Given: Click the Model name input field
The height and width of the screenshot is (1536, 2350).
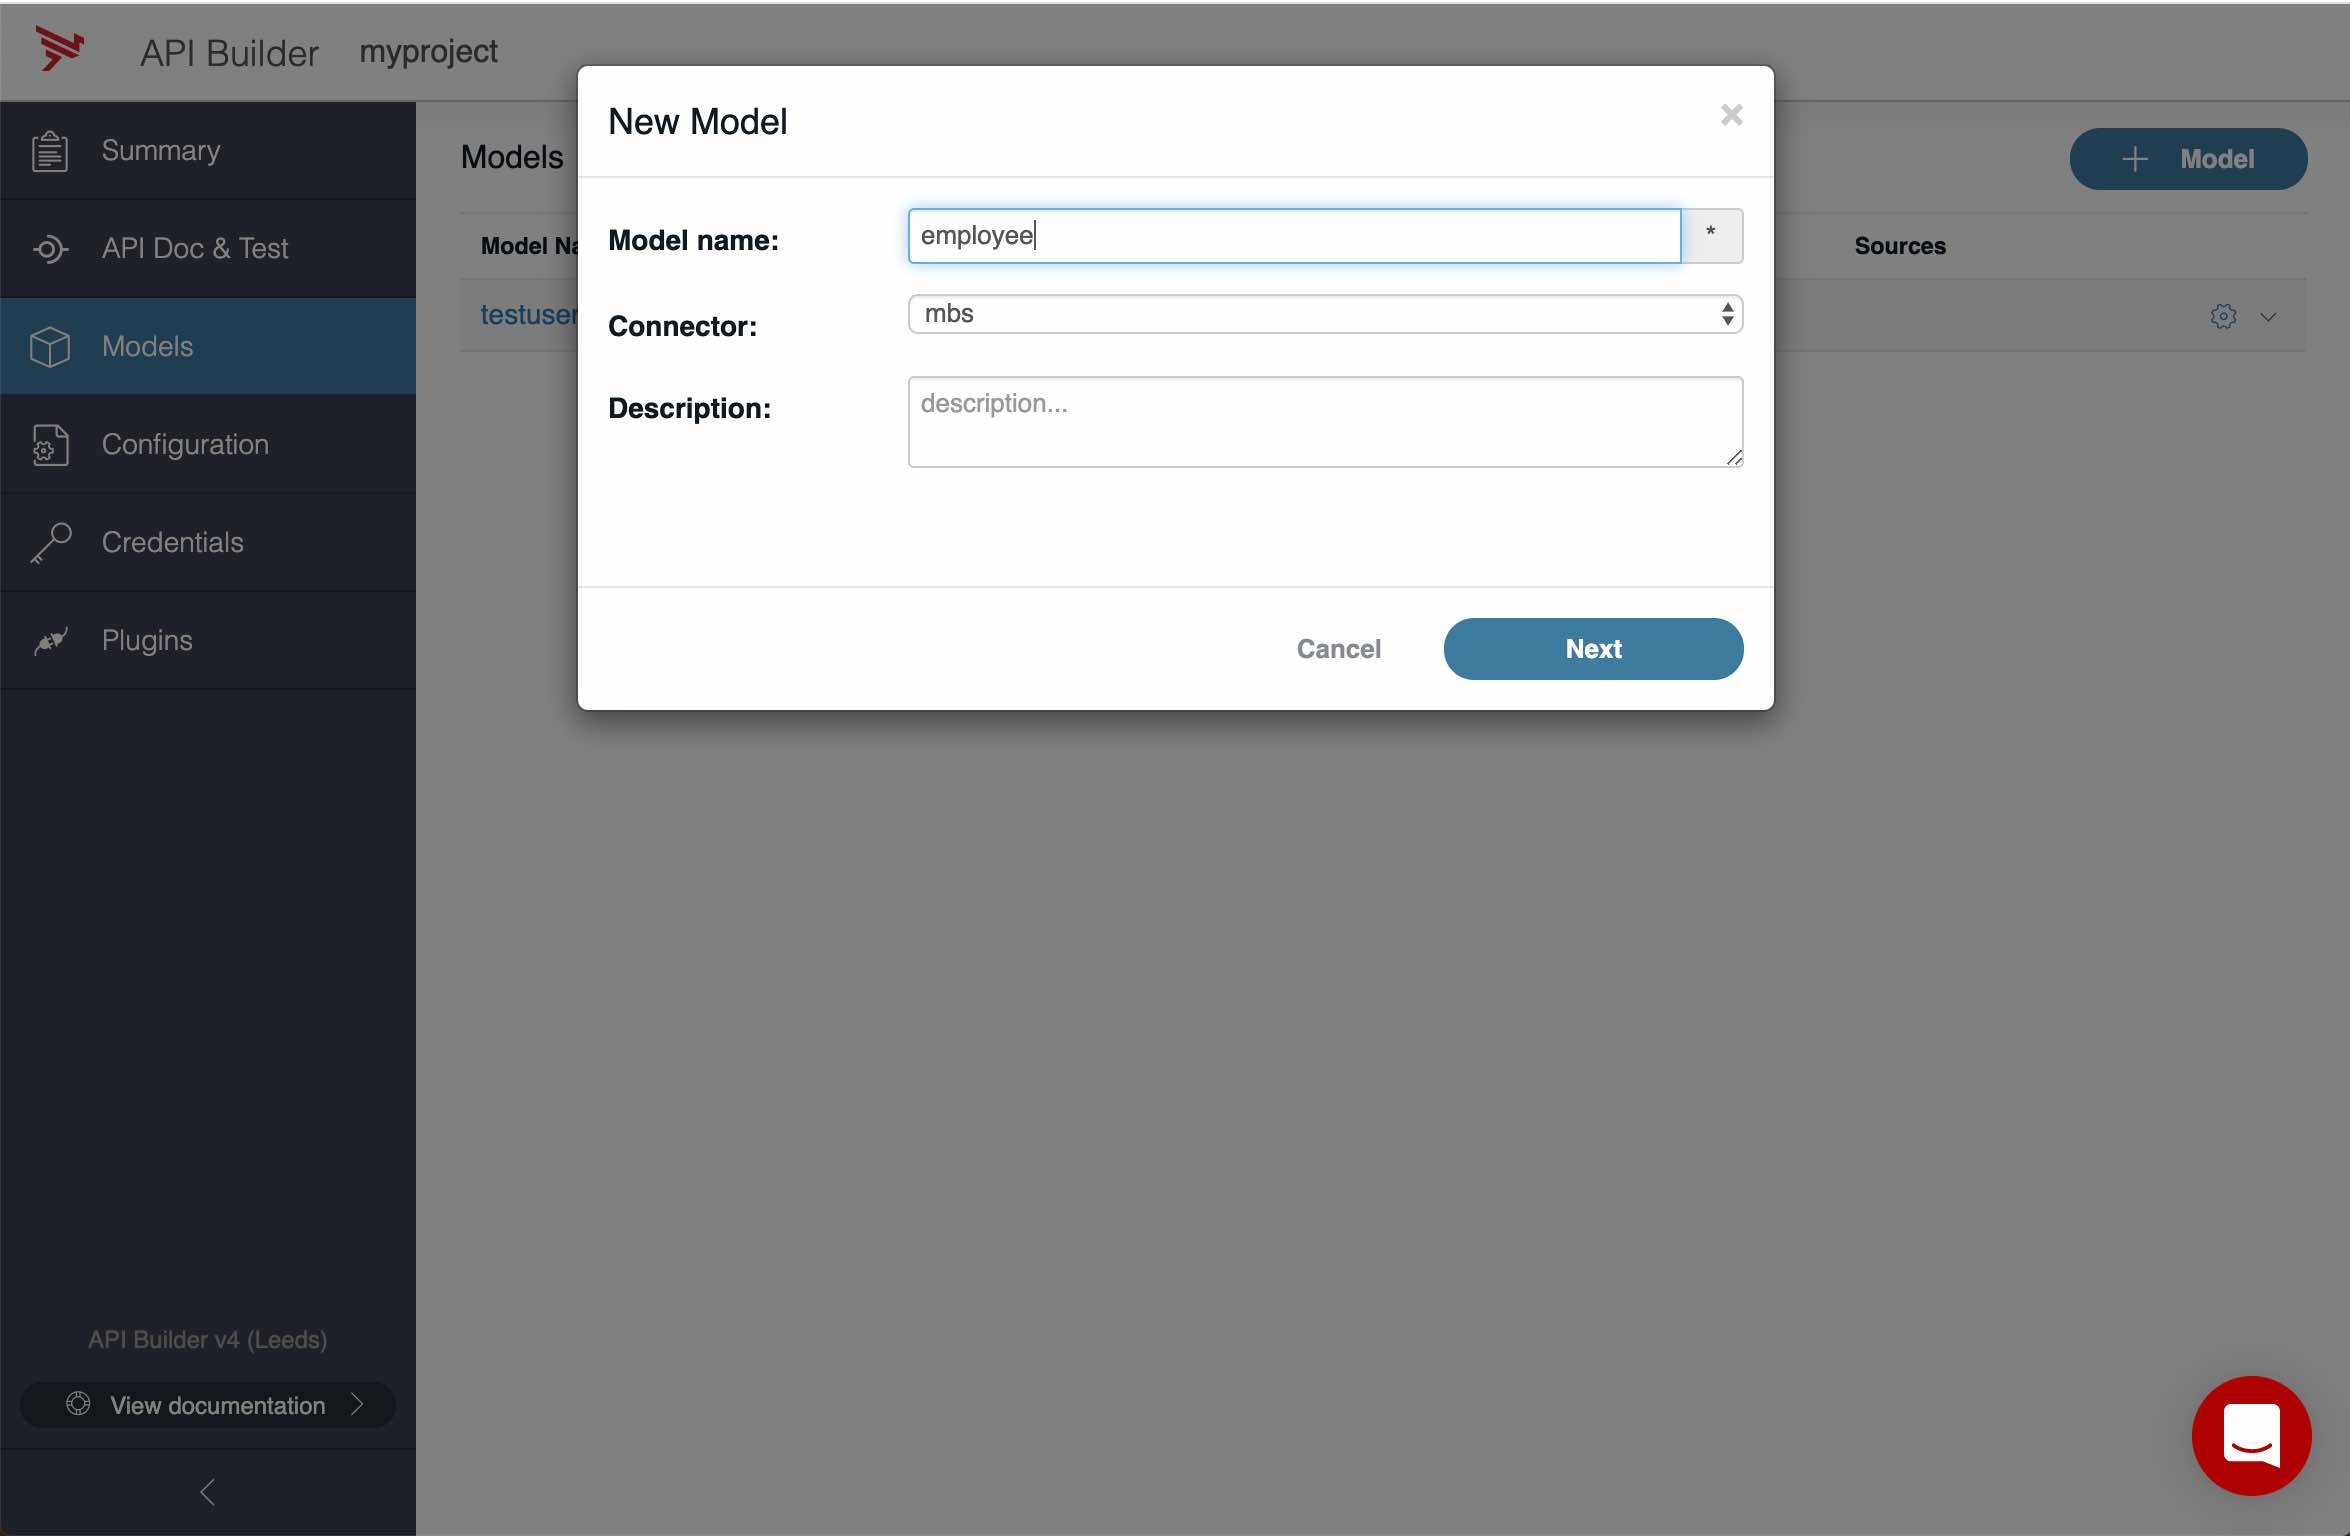Looking at the screenshot, I should pos(1294,236).
